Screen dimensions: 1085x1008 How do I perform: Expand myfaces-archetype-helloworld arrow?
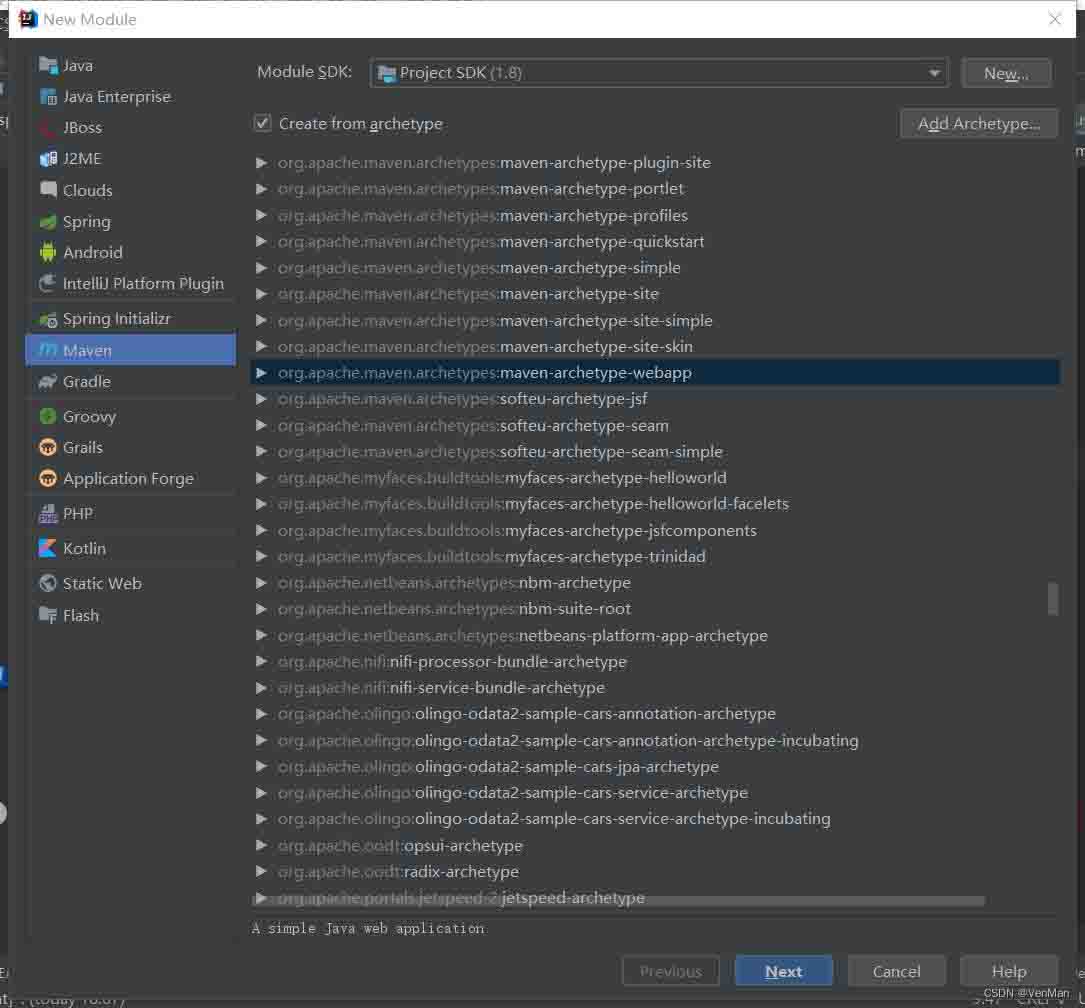tap(261, 478)
